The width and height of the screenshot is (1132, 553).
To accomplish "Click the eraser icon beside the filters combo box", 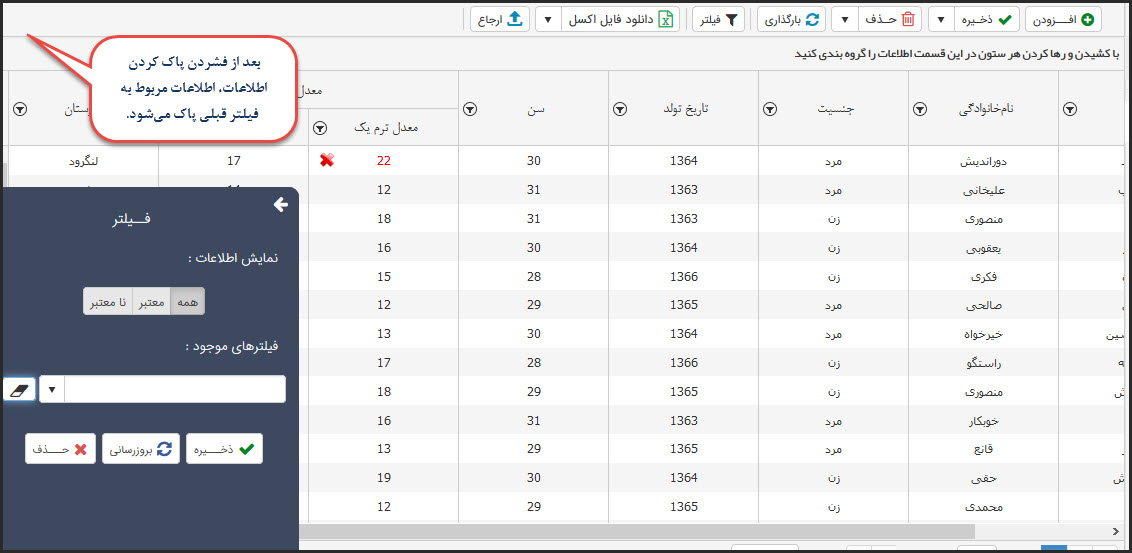I will click(19, 389).
